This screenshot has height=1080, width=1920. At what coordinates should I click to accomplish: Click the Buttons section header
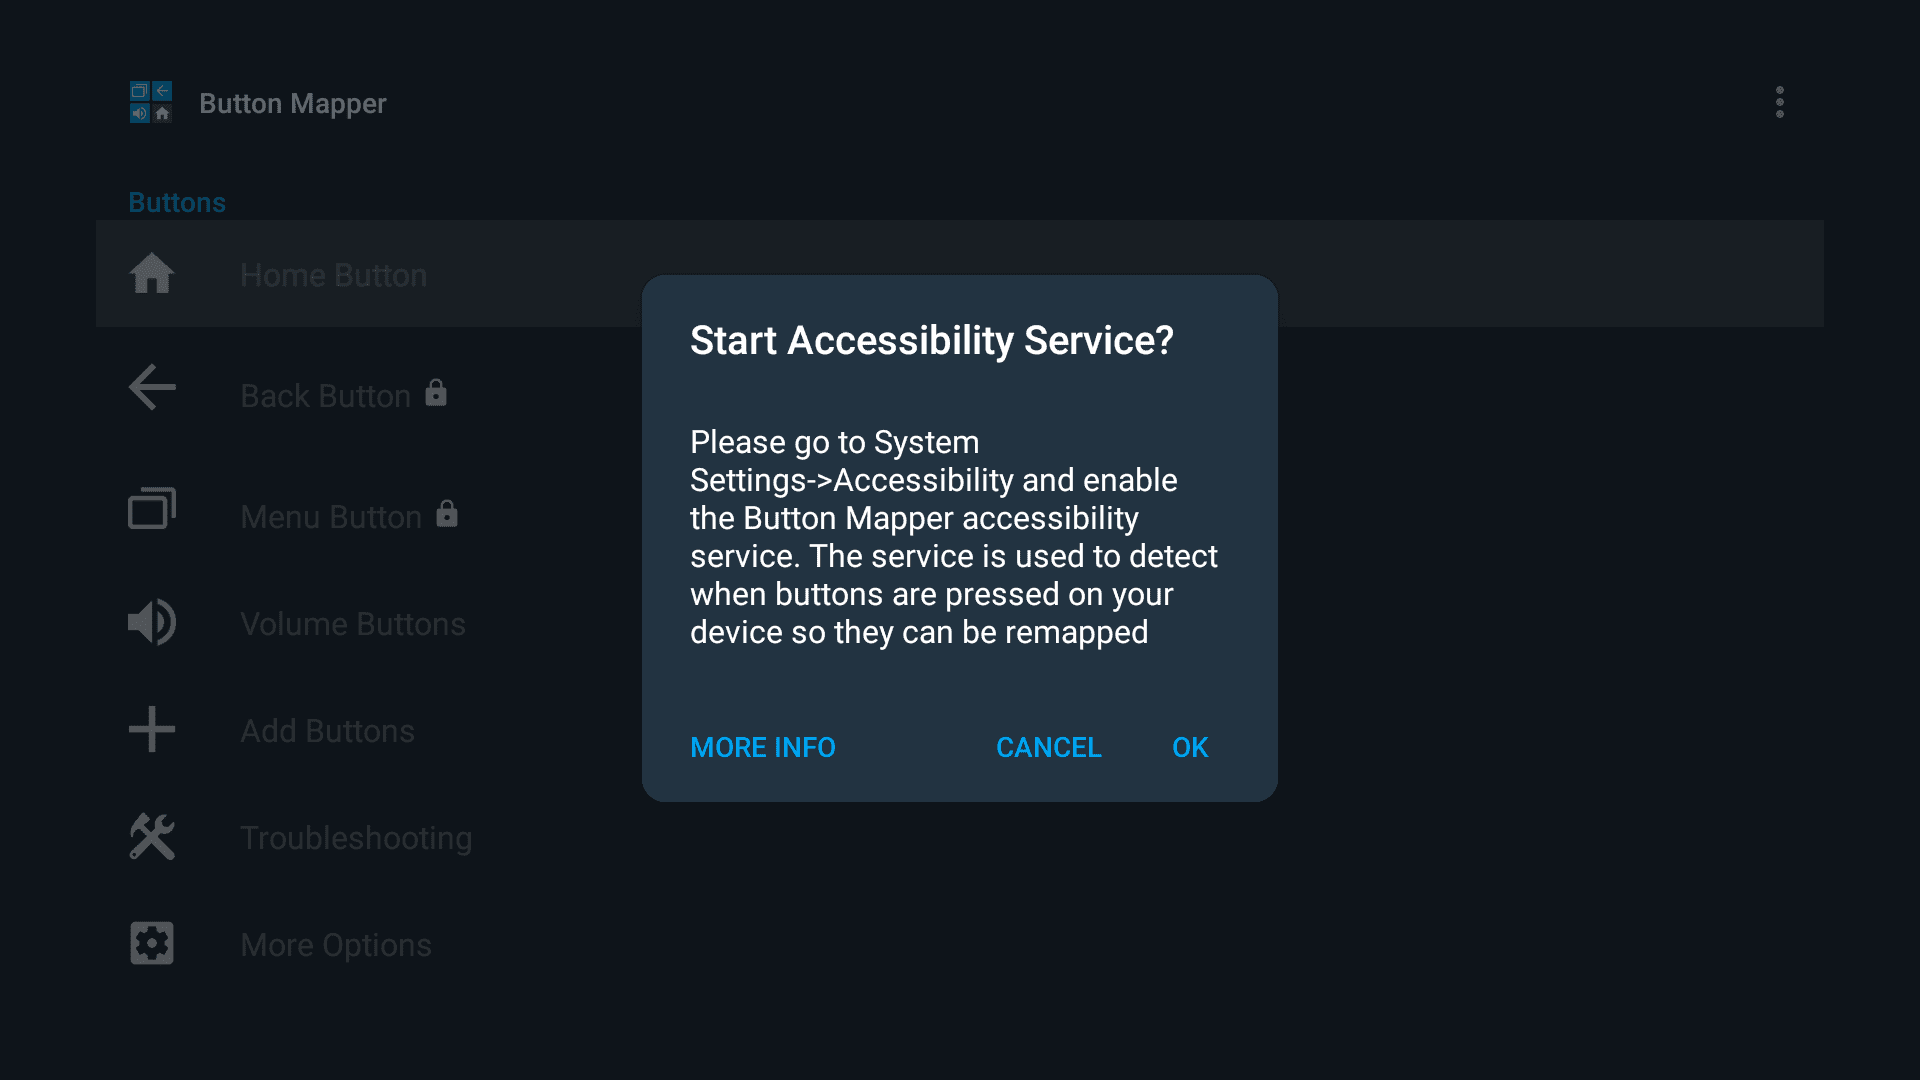[177, 202]
